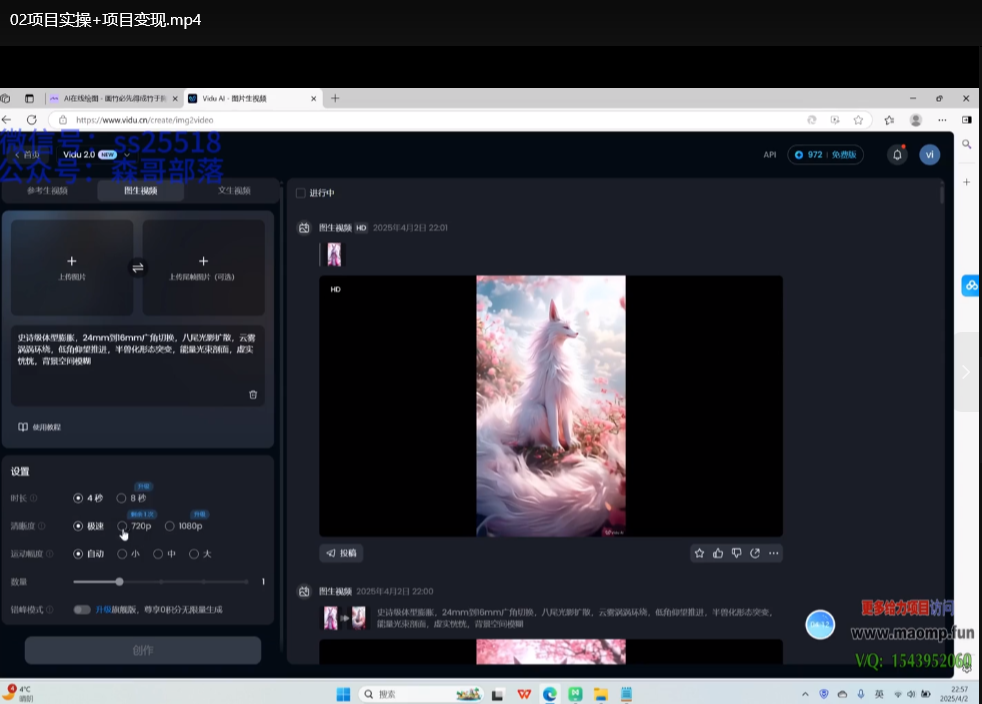Viewport: 982px width, 704px height.
Task: Refresh the browser page
Action: [x=31, y=120]
